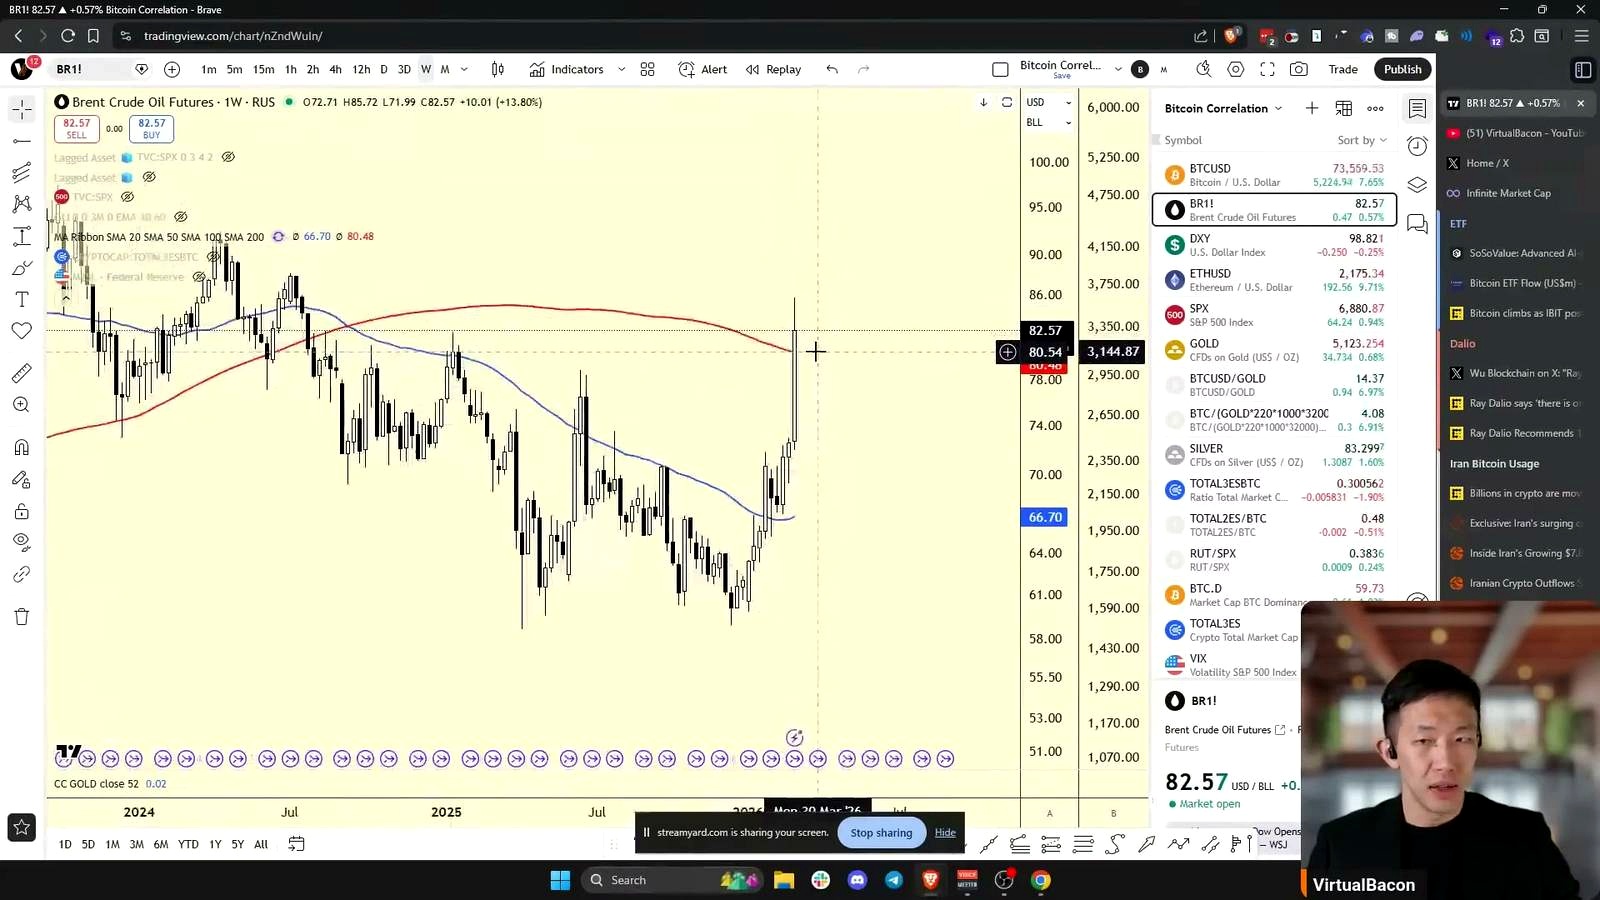This screenshot has height=900, width=1600.
Task: Open the Indicators dialog
Action: click(567, 69)
